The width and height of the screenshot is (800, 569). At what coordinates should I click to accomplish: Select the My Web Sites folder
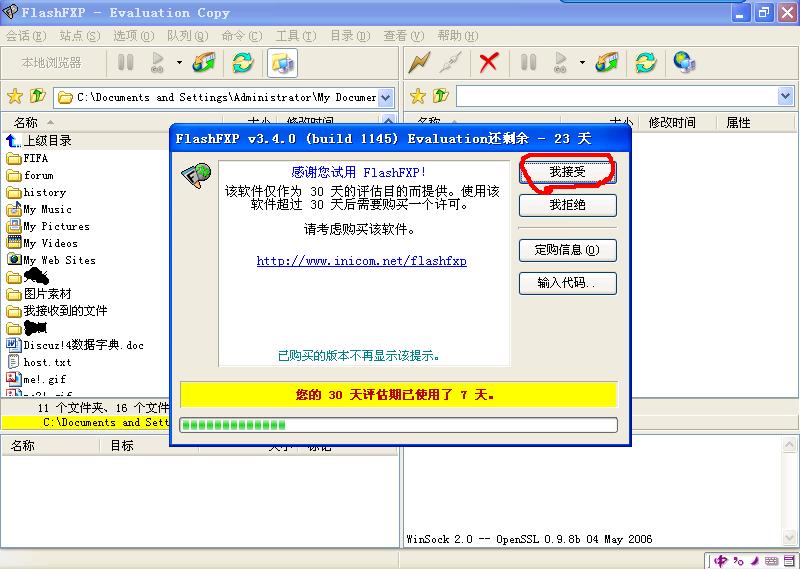52,260
